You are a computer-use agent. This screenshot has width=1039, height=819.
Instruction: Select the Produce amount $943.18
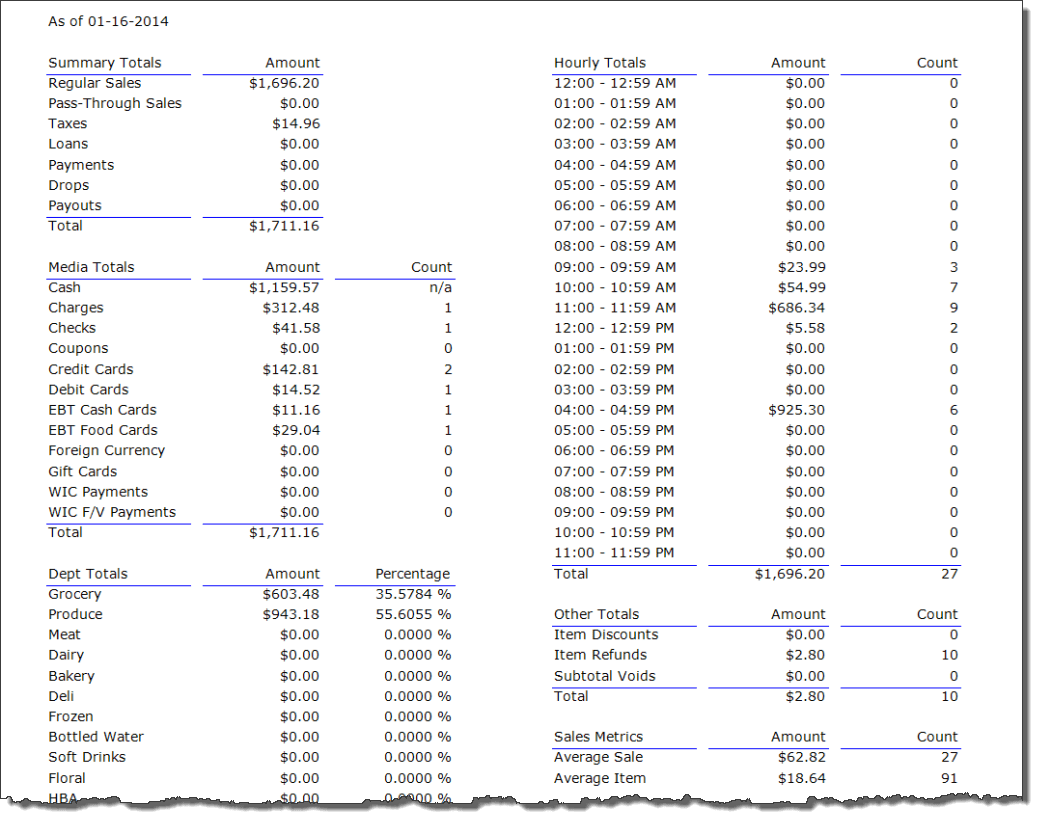point(291,614)
